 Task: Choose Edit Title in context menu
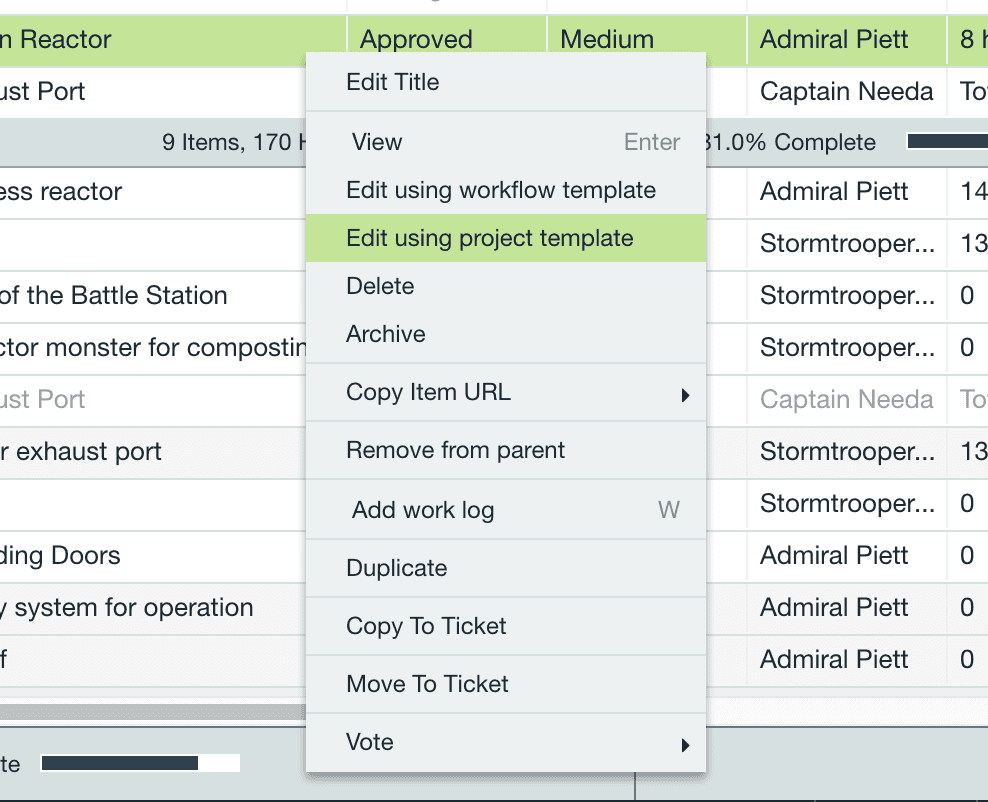tap(505, 83)
